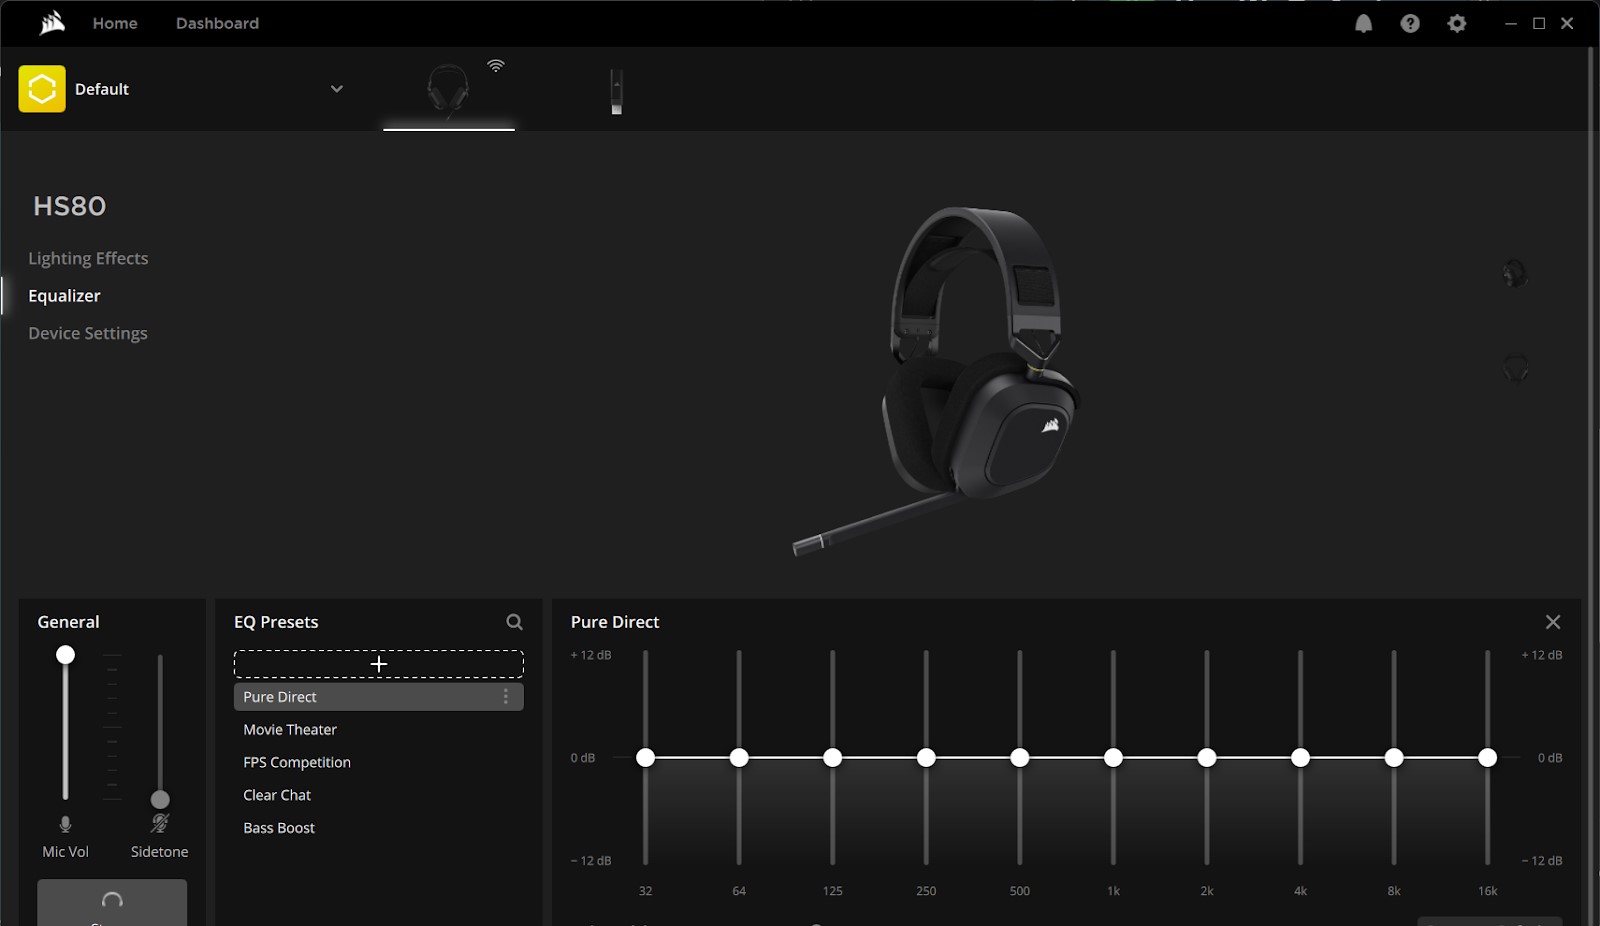Go to the Home tab

(x=115, y=23)
